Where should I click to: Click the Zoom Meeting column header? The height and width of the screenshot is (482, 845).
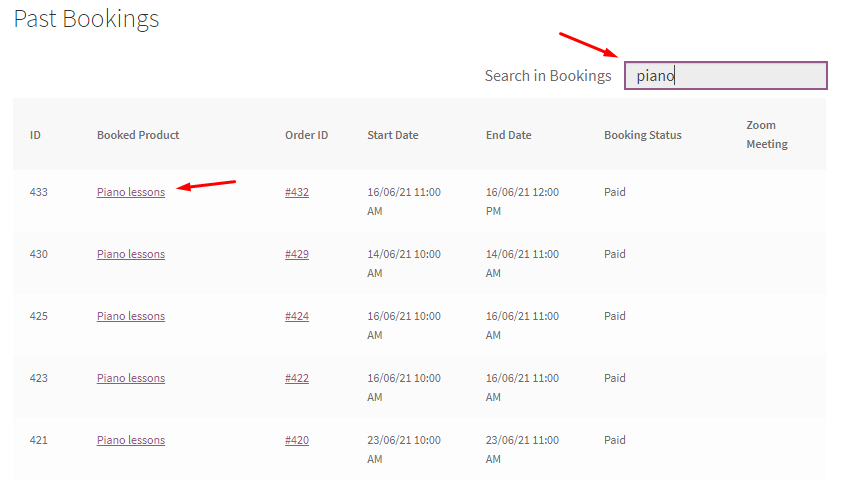point(767,134)
